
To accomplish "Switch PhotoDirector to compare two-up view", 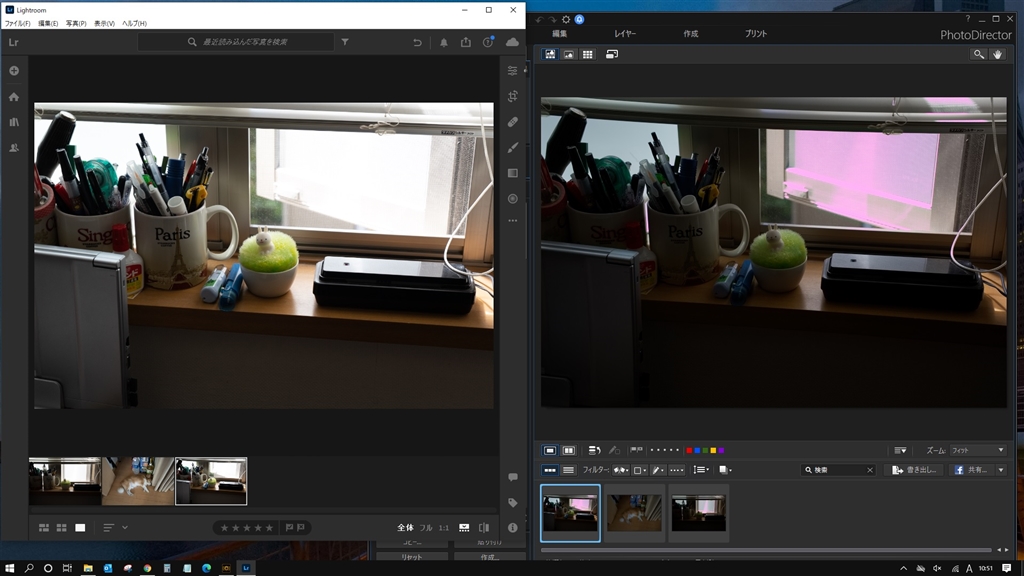I will (x=569, y=451).
